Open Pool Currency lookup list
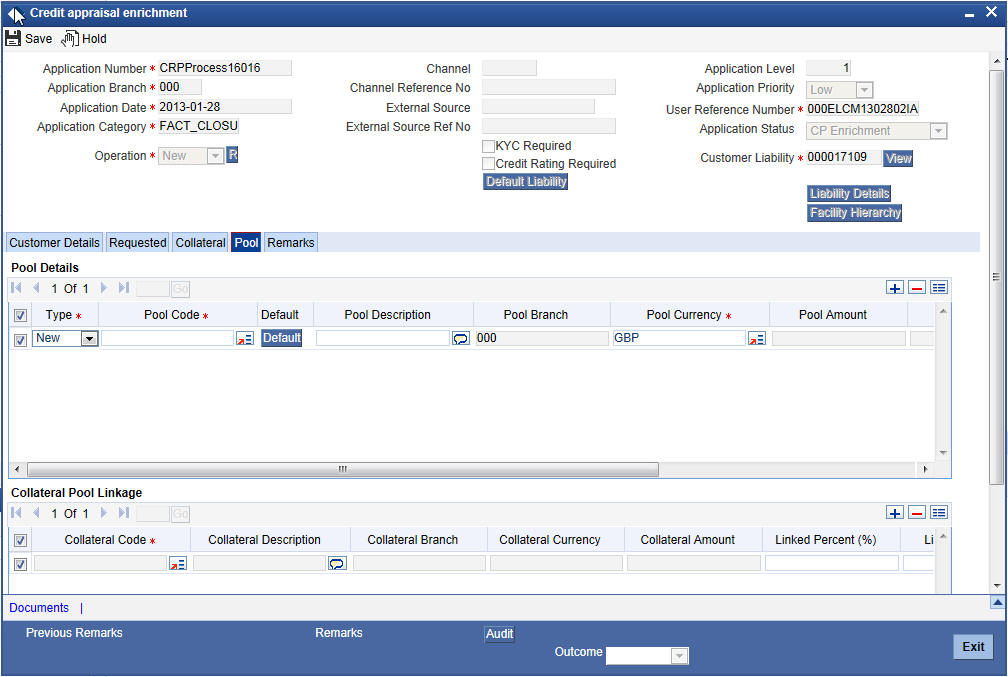 (757, 338)
